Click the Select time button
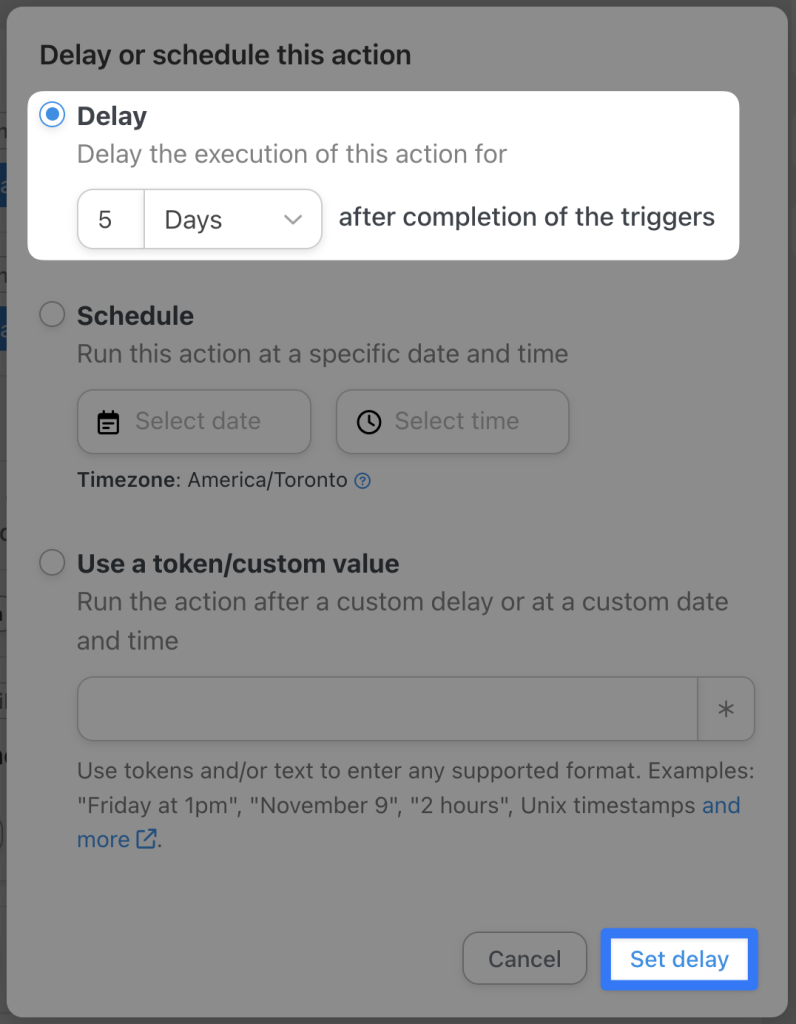Screen dimensions: 796x1024 [452, 421]
